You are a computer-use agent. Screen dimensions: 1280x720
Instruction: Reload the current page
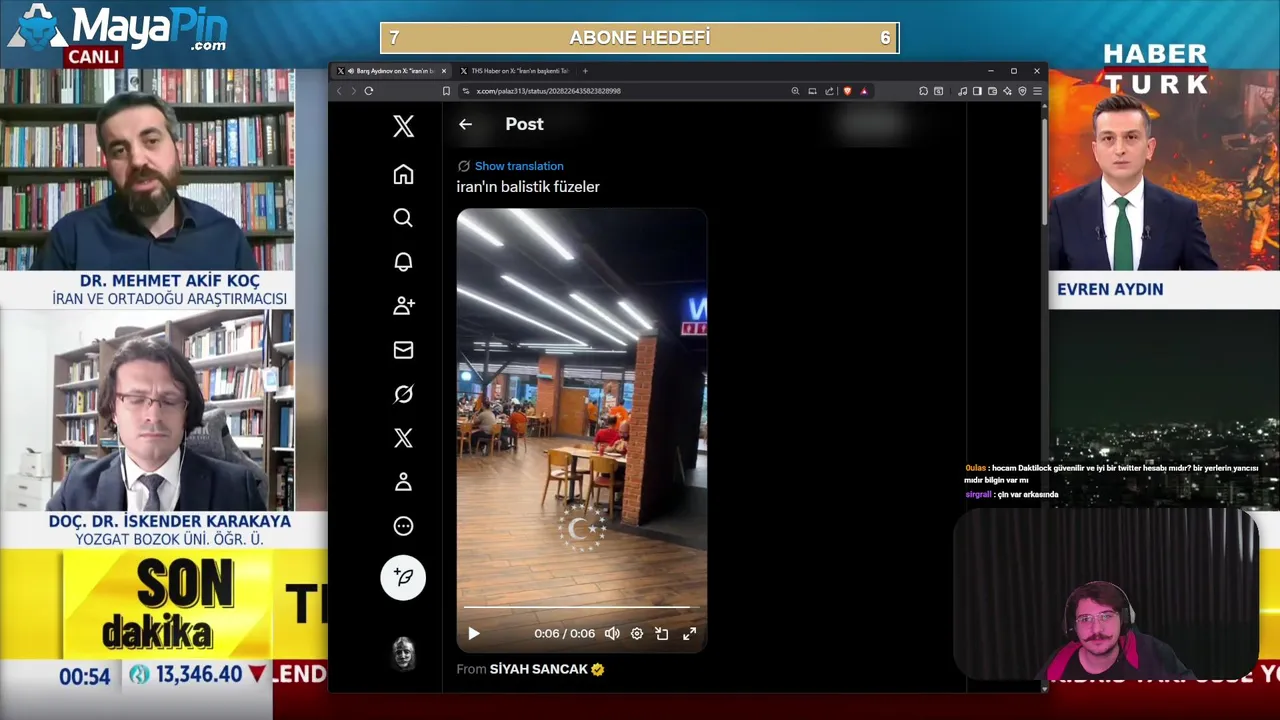tap(369, 91)
